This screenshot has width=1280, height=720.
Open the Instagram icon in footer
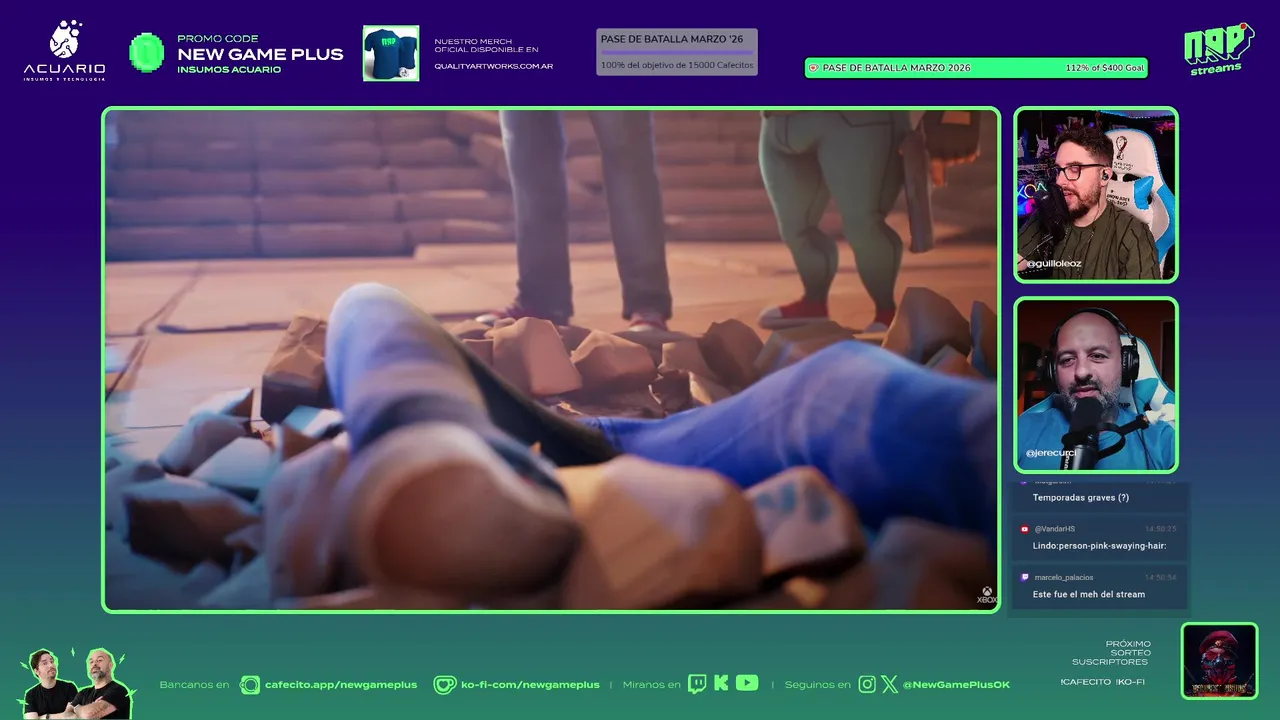coord(867,685)
